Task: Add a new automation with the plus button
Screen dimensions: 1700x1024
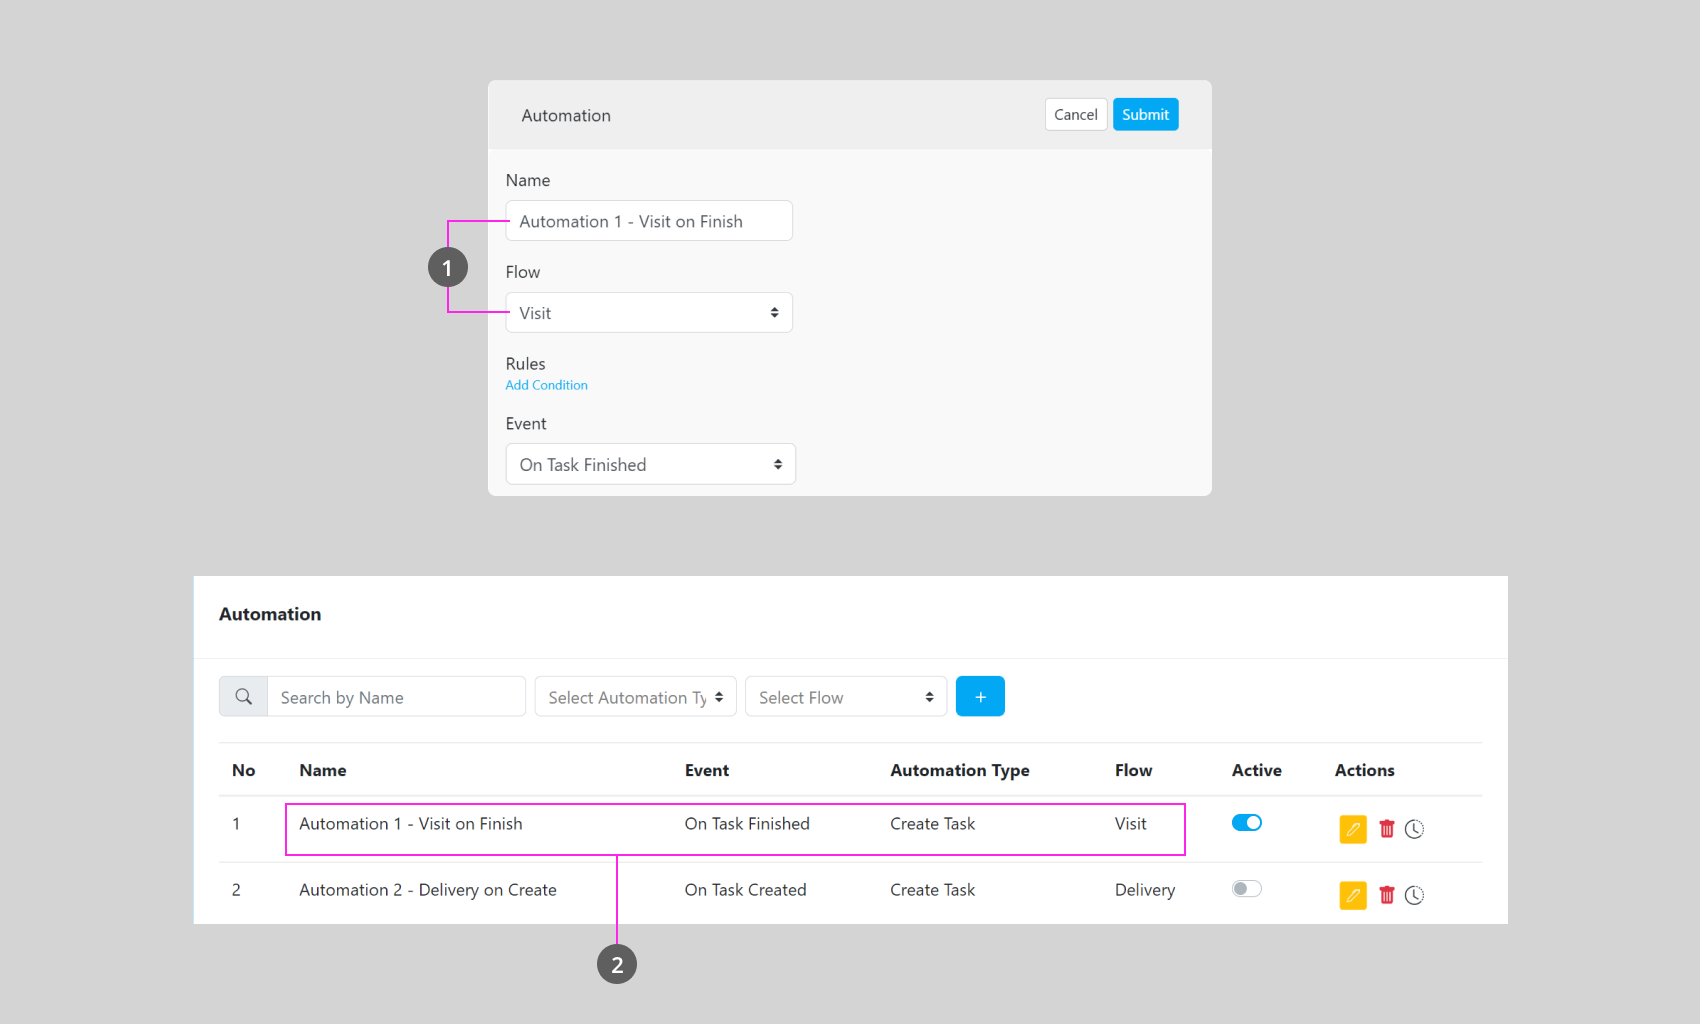Action: (980, 696)
